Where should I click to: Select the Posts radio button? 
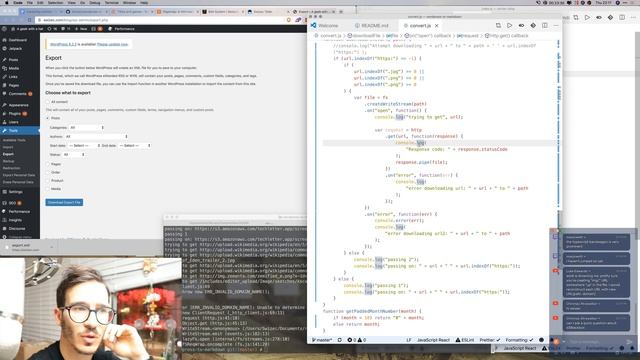(47, 118)
